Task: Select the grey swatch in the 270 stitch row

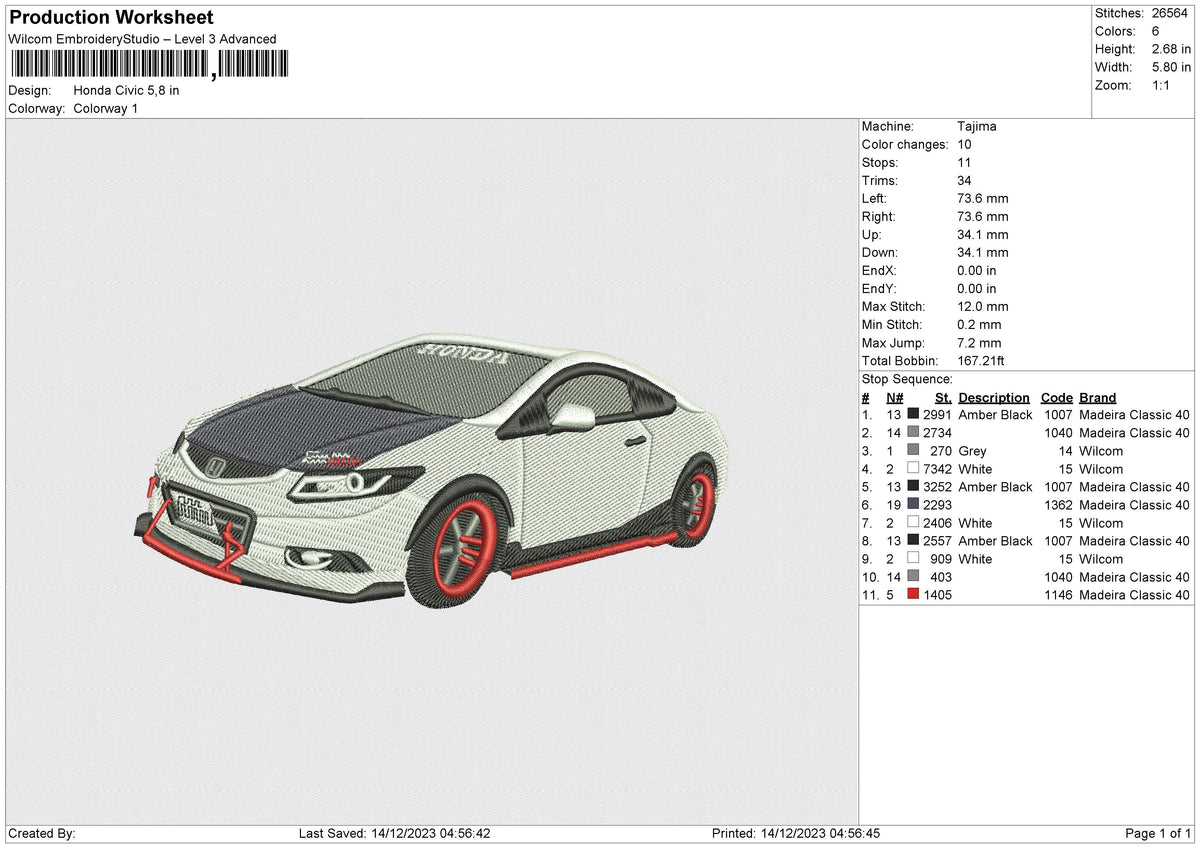Action: 913,451
